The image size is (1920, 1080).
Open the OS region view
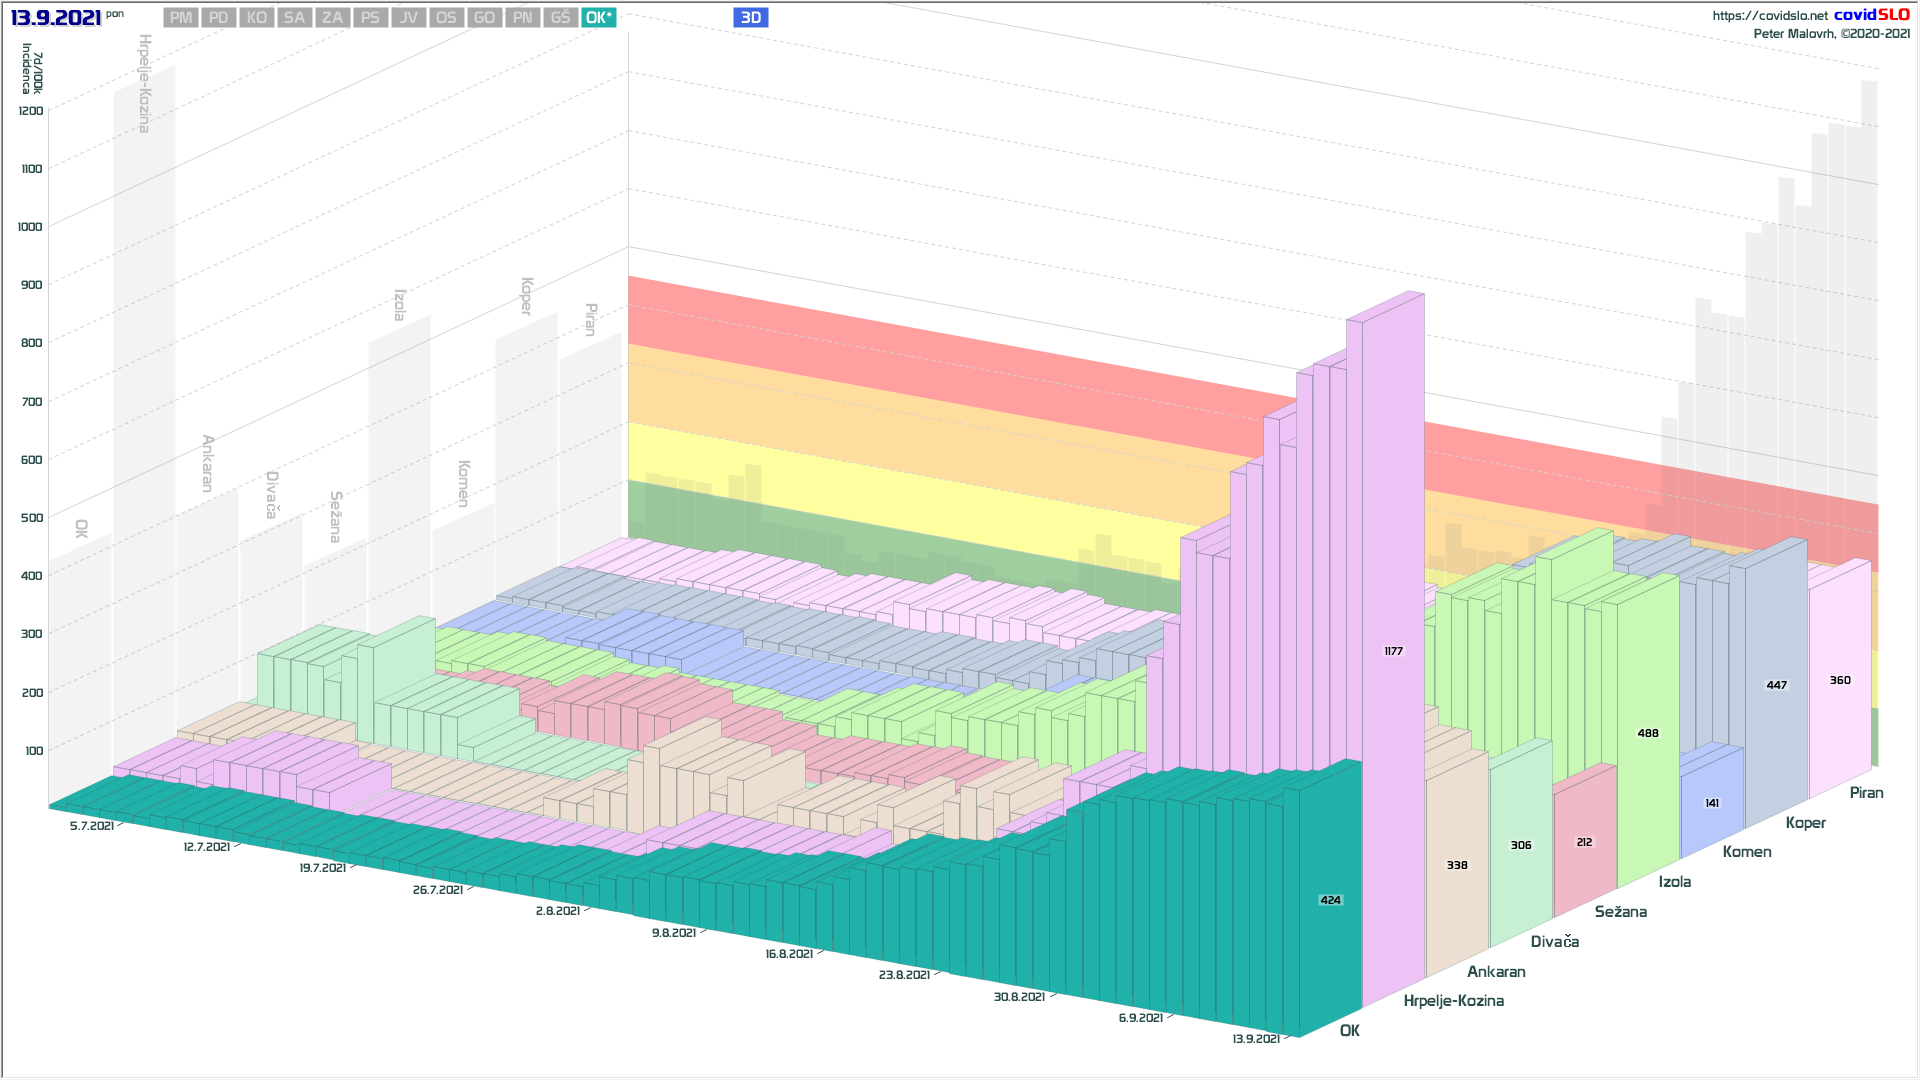click(x=446, y=18)
